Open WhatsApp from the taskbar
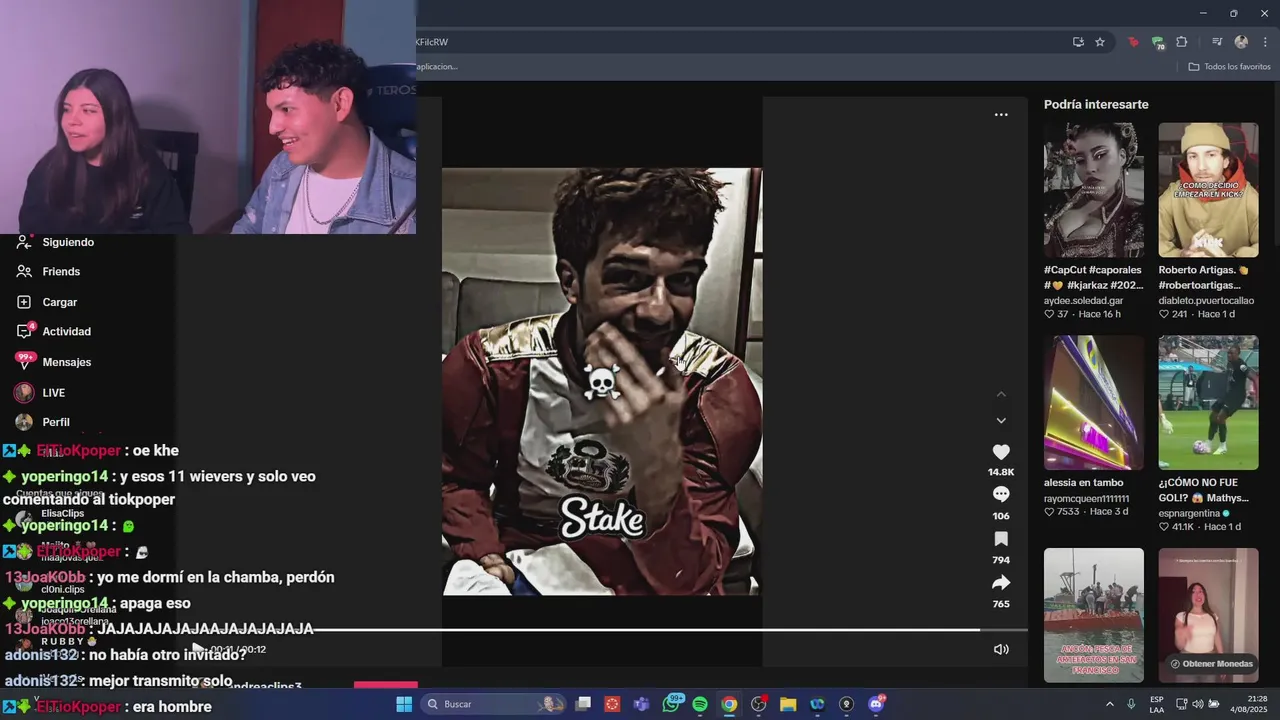The width and height of the screenshot is (1280, 720). (x=671, y=704)
